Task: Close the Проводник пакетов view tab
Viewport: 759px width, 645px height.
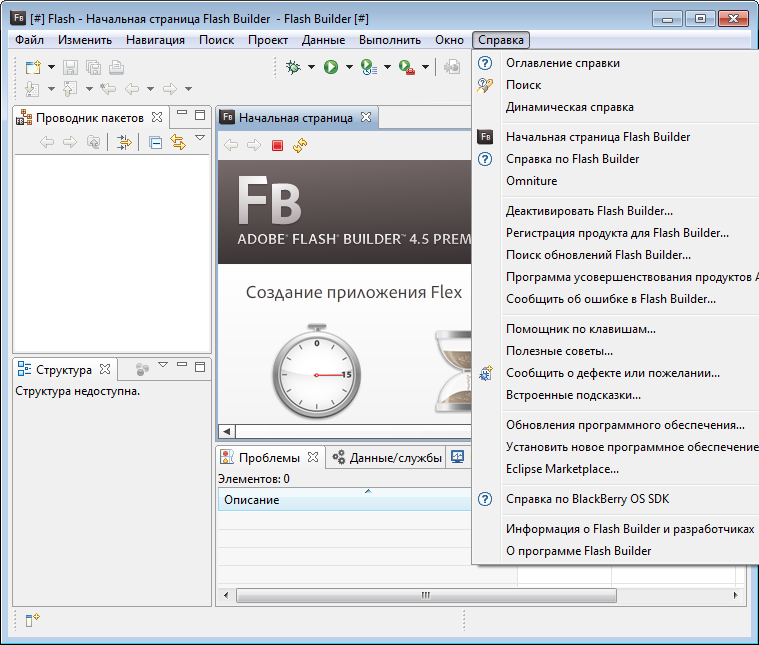Action: click(x=157, y=117)
